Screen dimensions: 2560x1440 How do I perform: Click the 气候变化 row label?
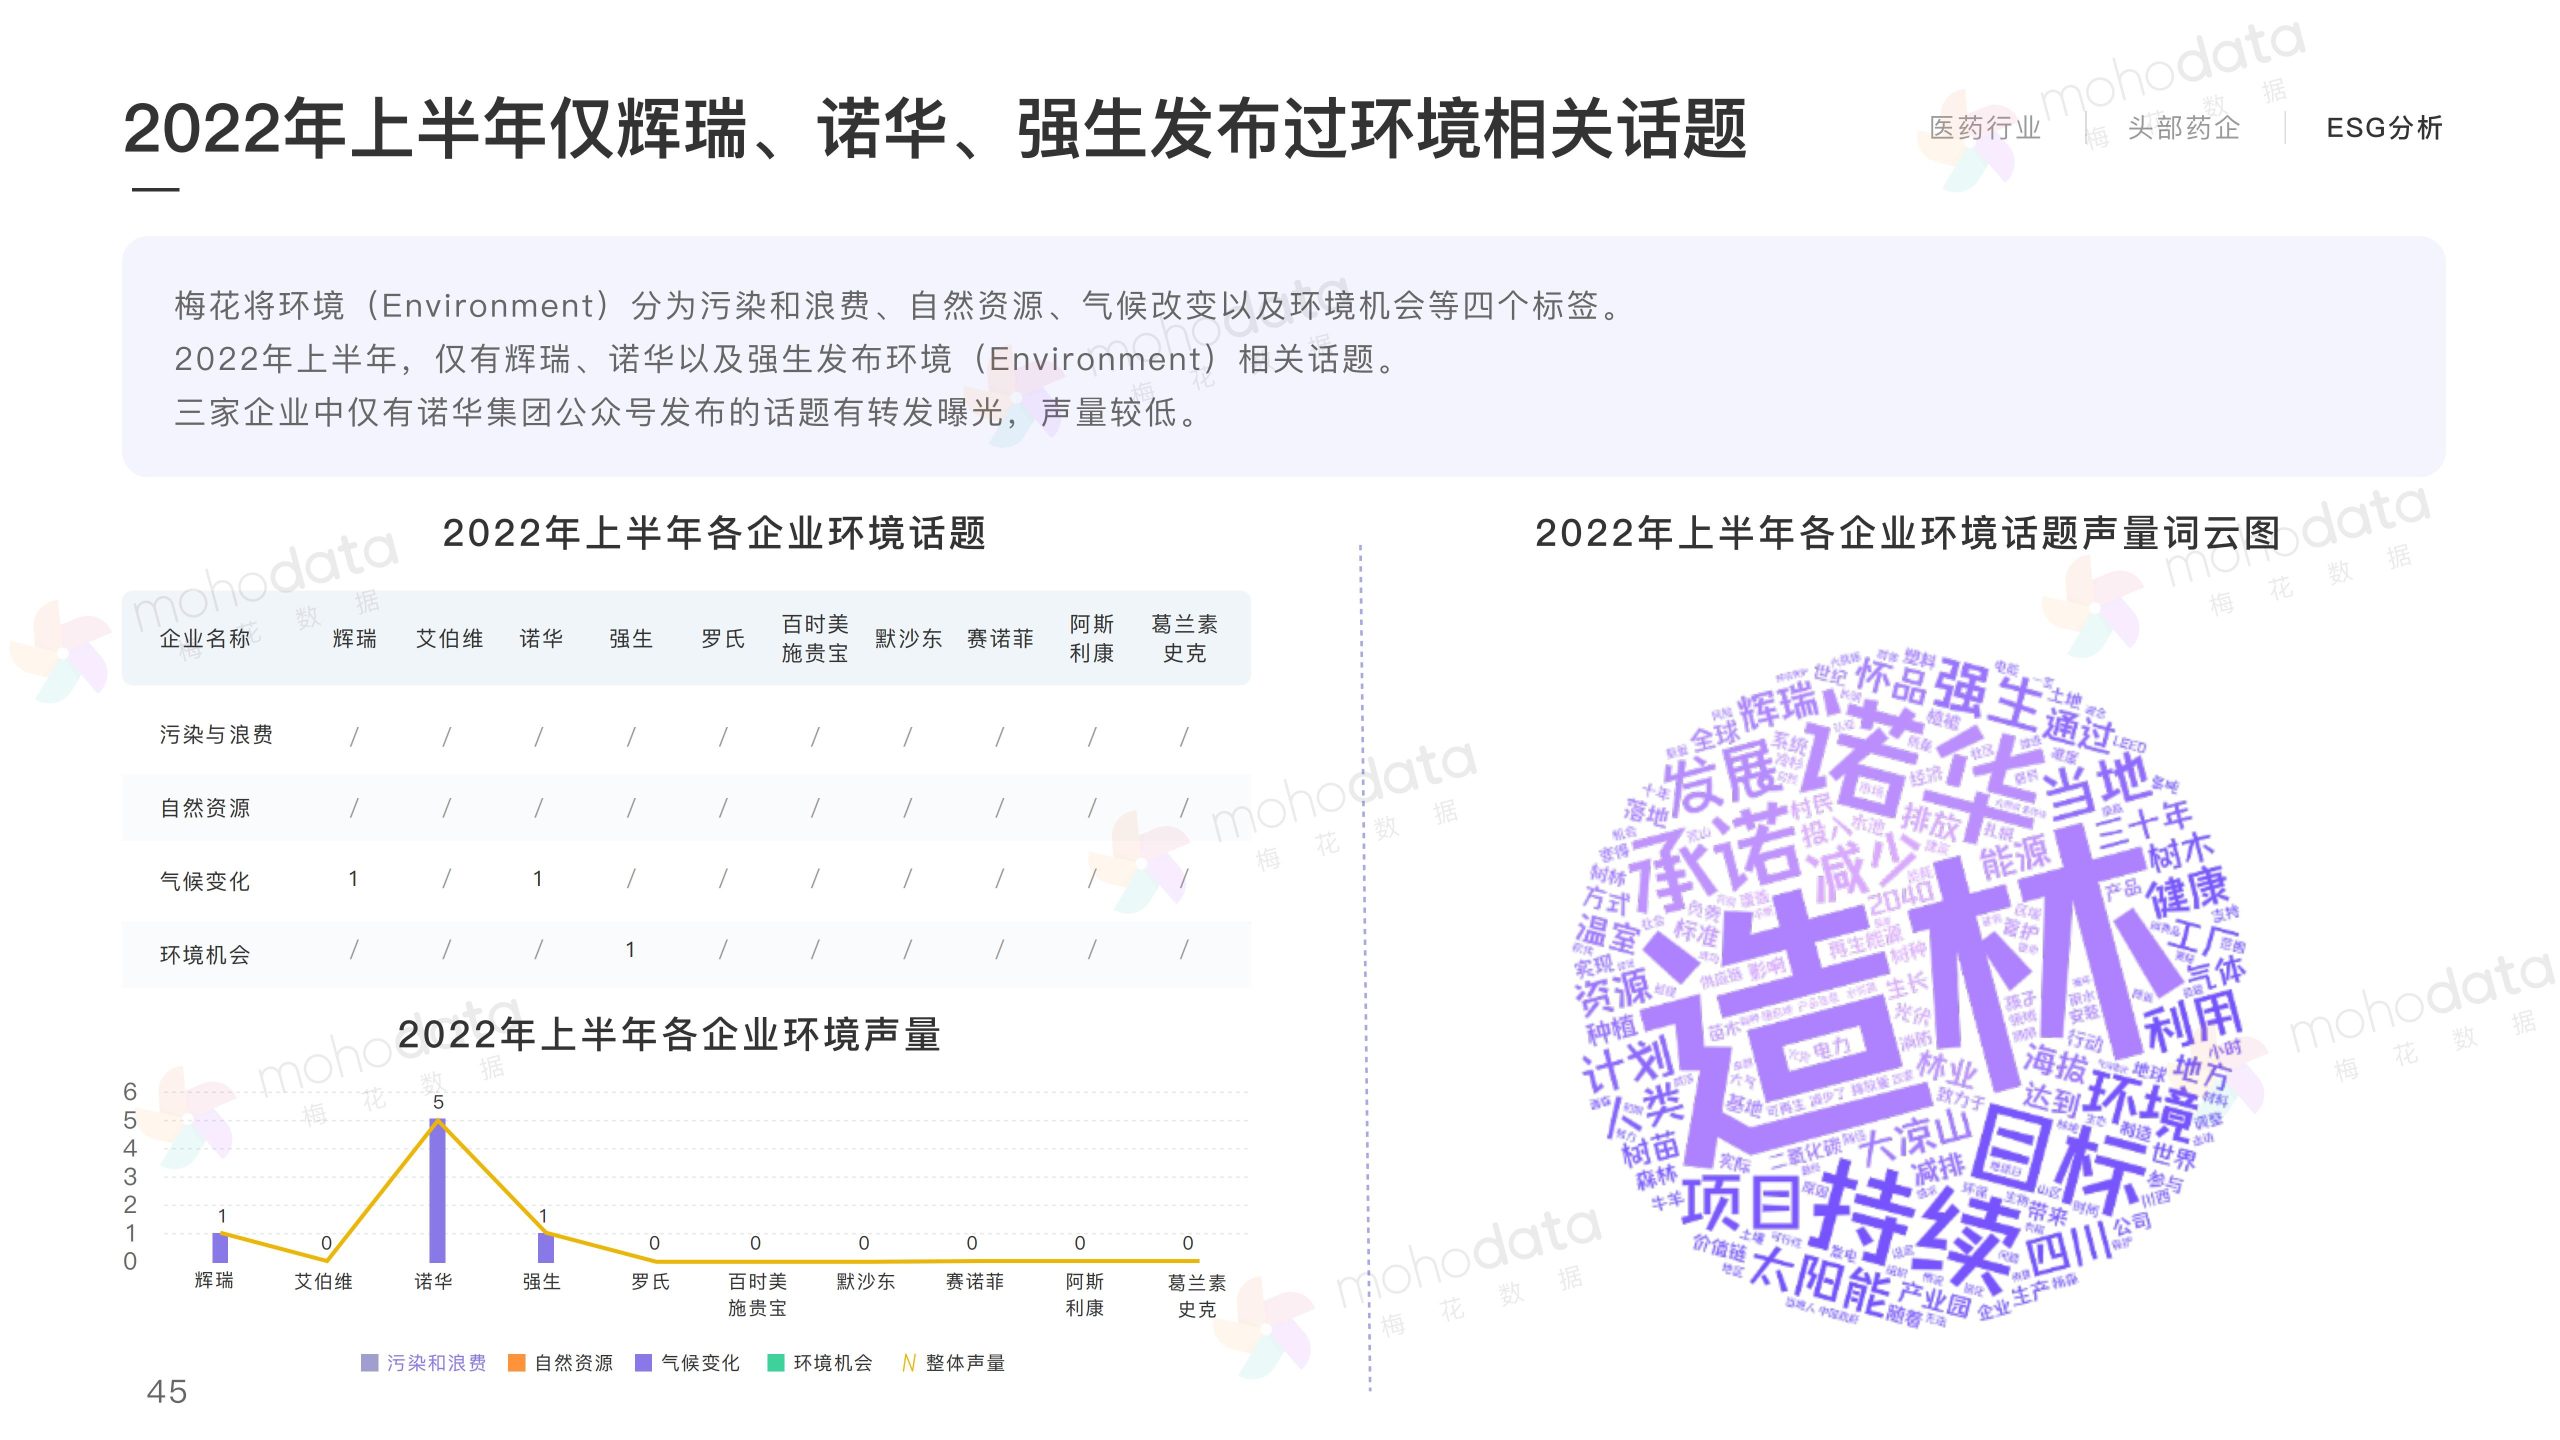click(205, 881)
